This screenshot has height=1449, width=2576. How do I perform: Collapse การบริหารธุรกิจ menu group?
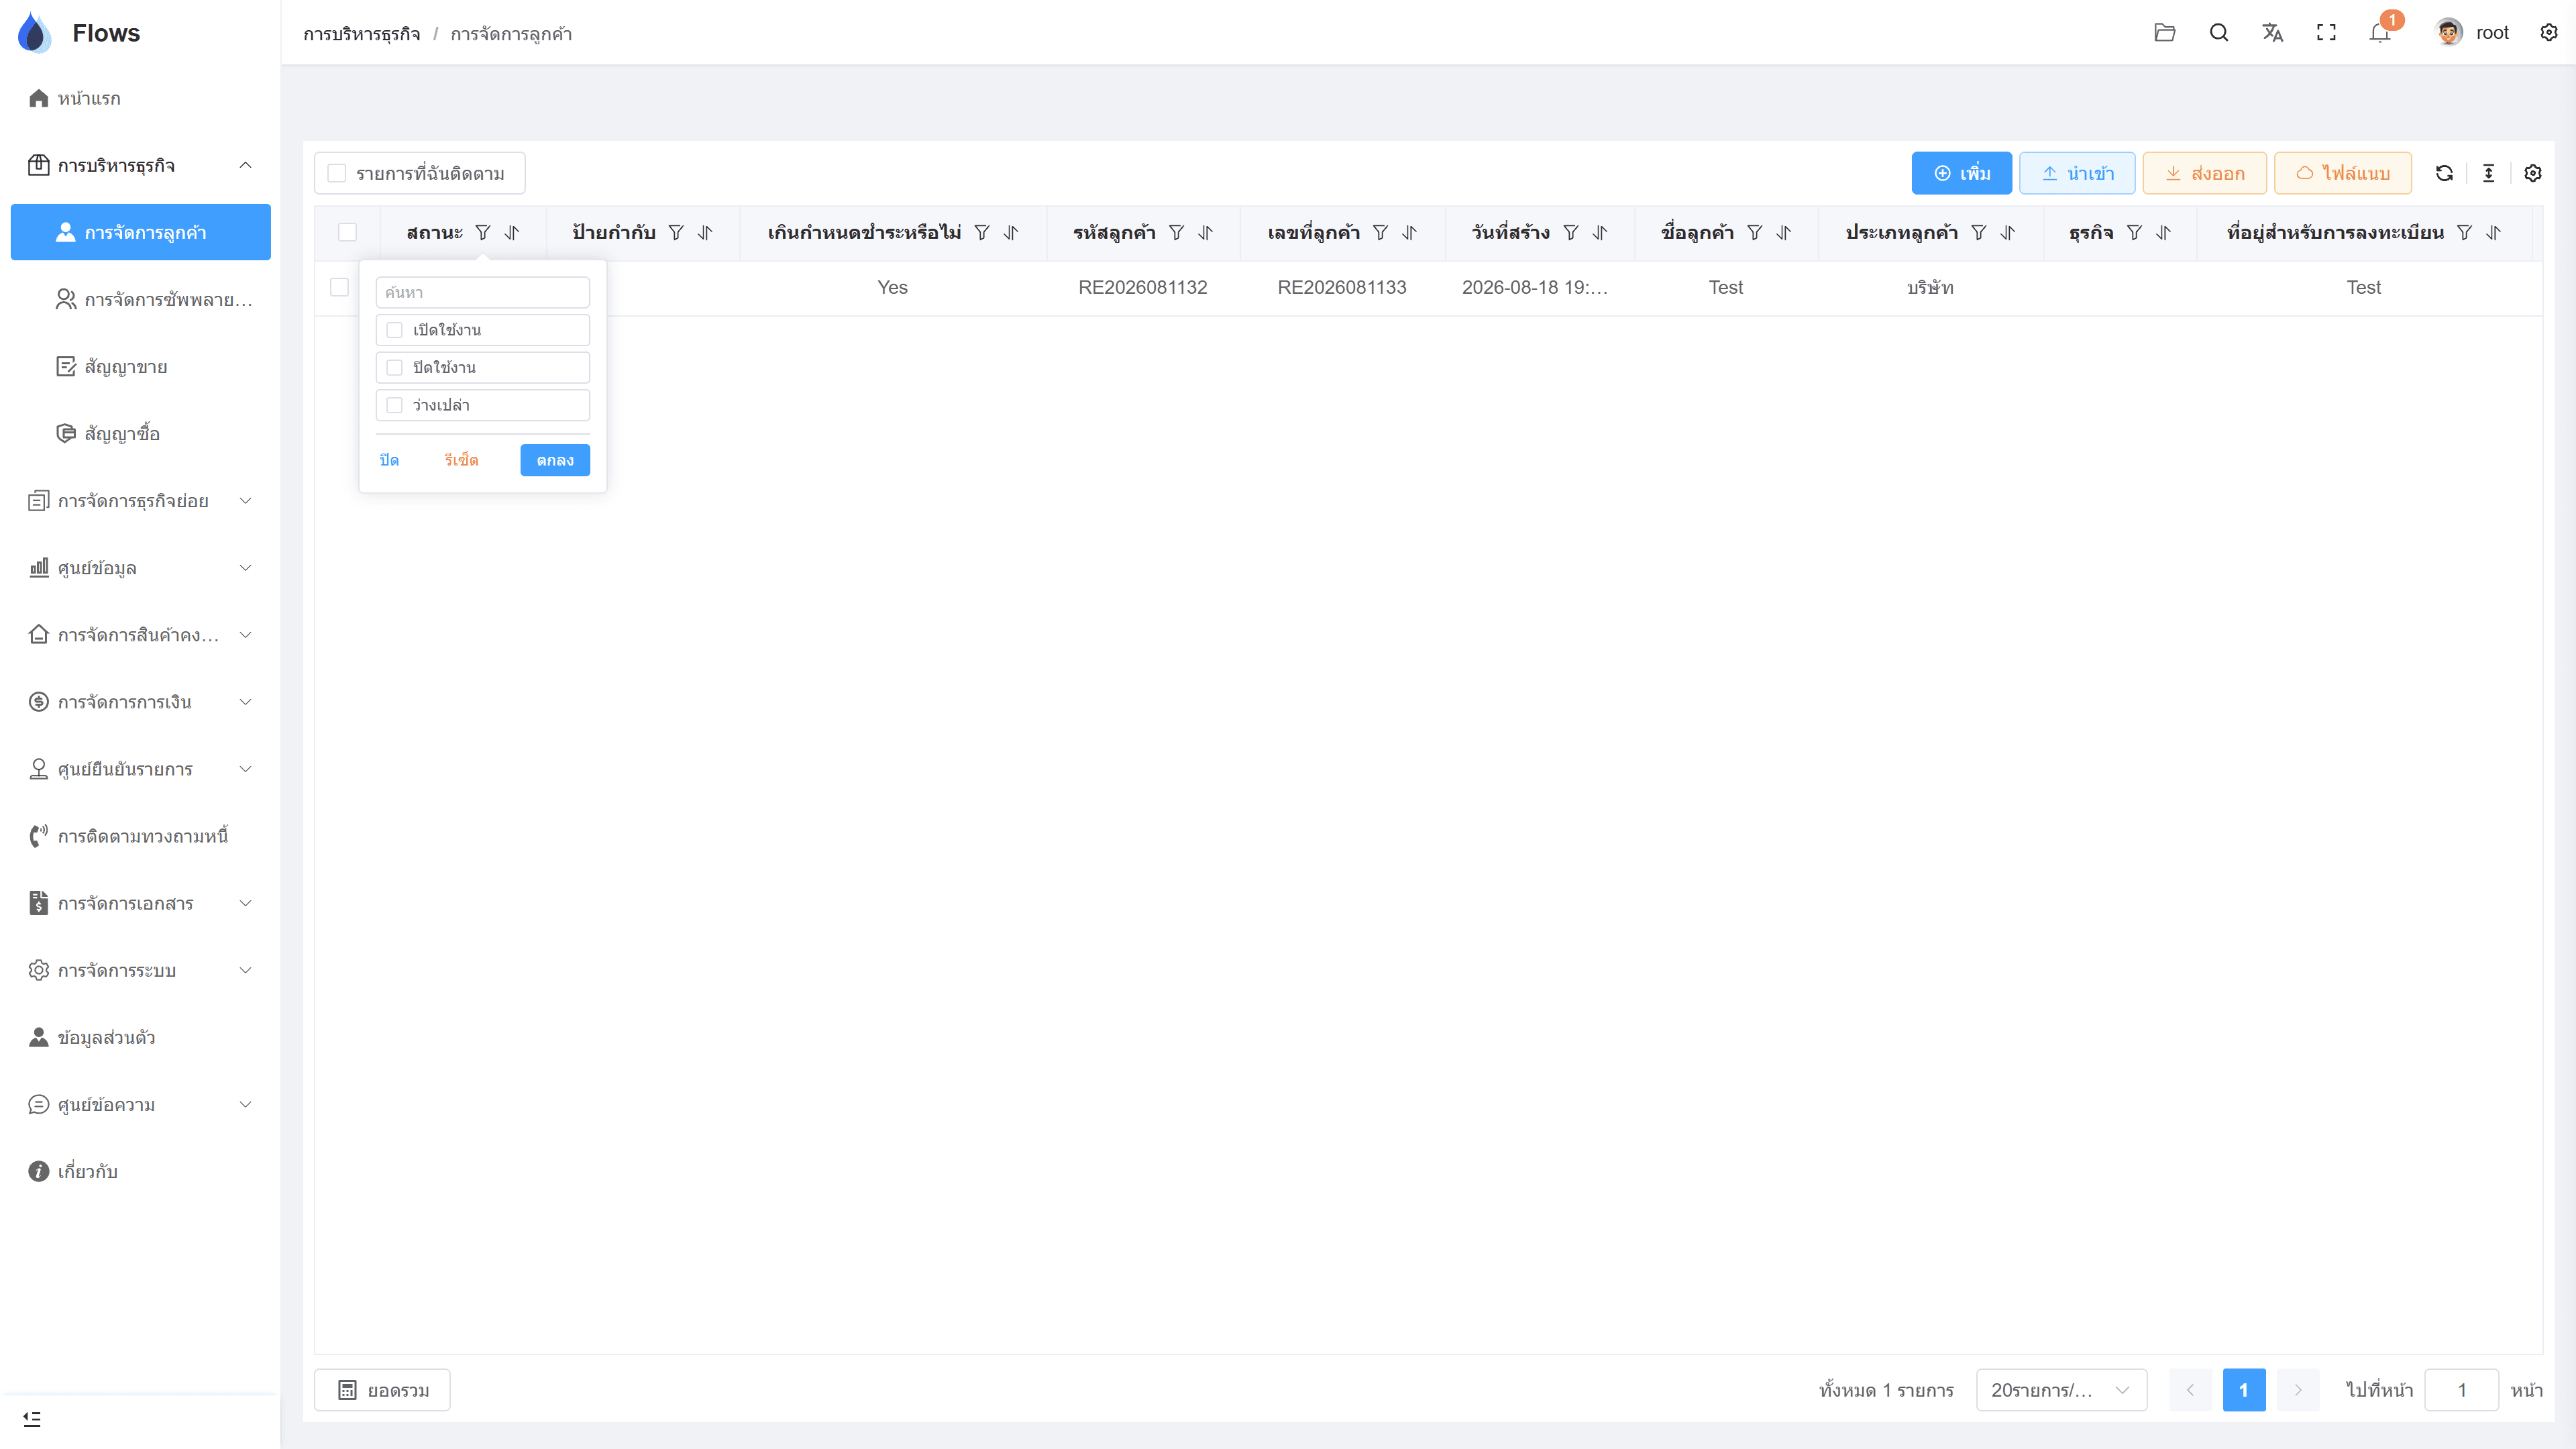[140, 165]
